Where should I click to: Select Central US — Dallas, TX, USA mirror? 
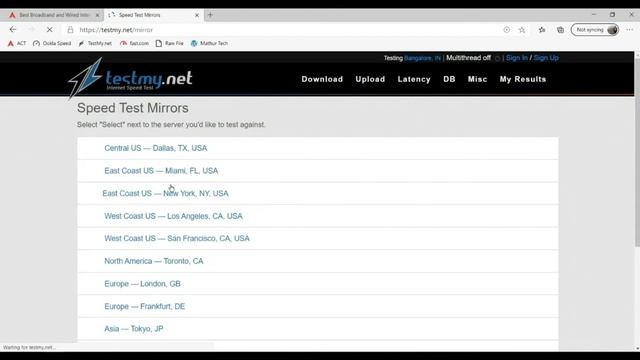[156, 148]
